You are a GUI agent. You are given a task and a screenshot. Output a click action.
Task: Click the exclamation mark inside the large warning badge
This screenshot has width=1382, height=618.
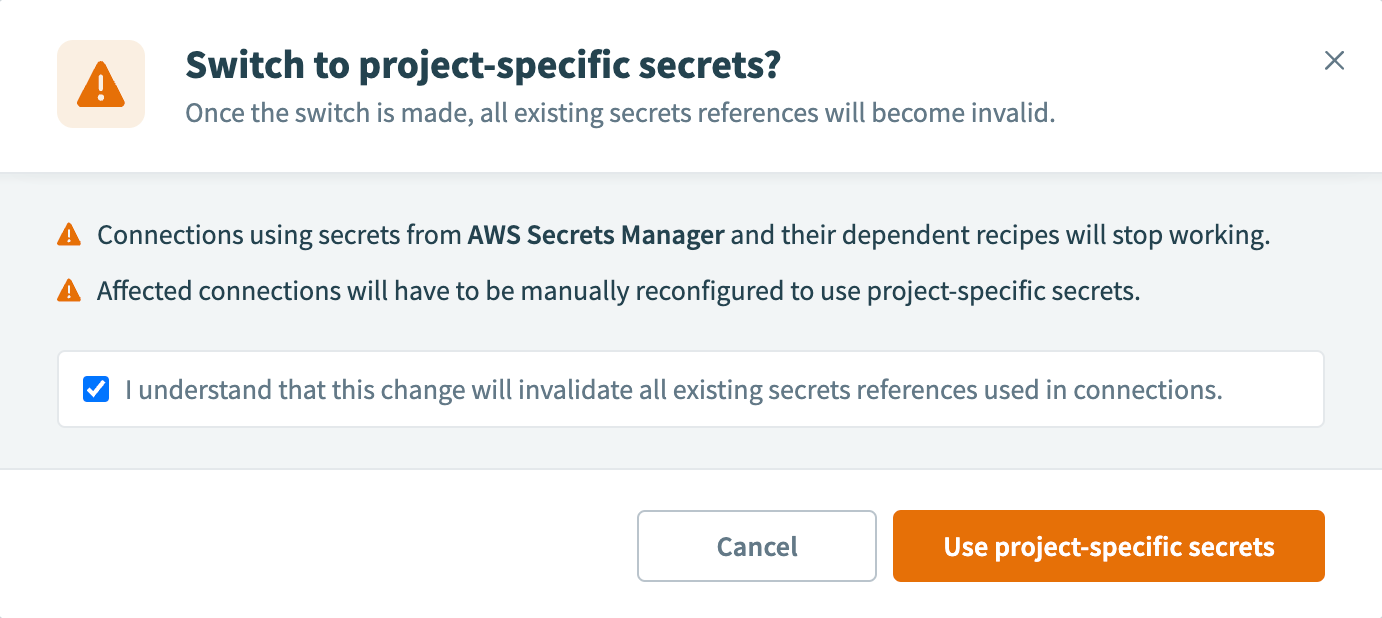point(100,85)
